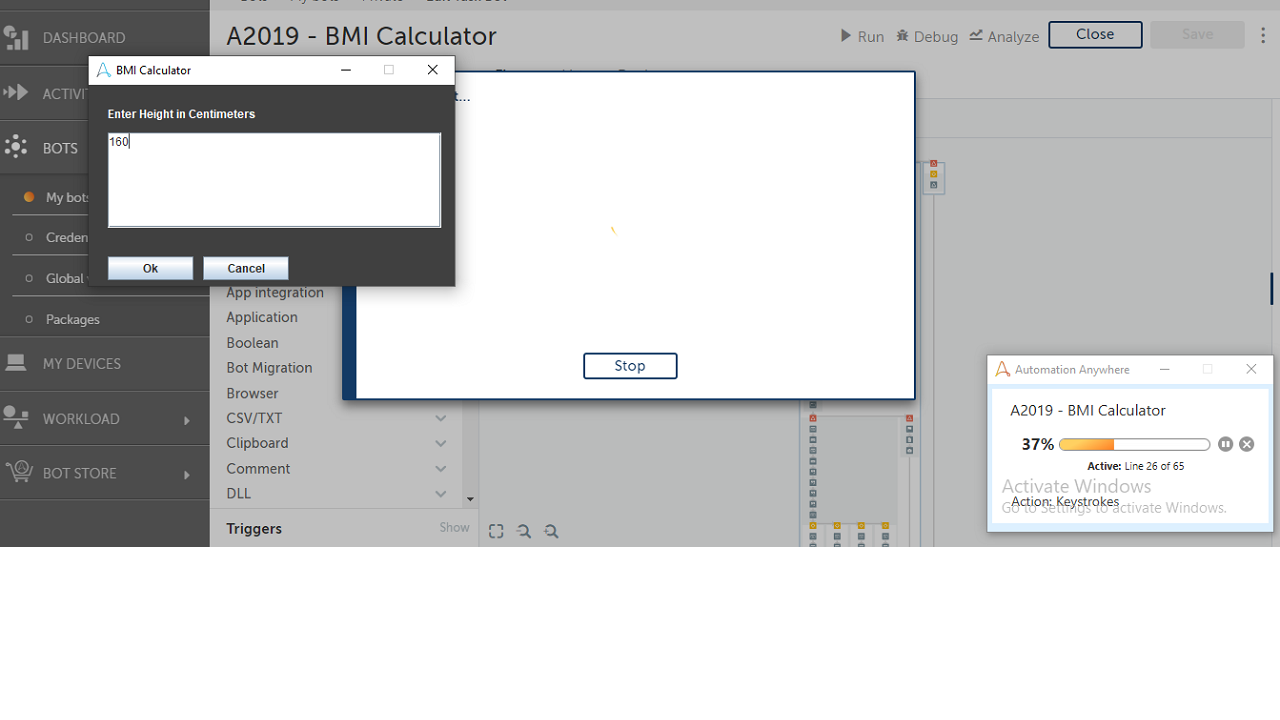The image size is (1280, 720).
Task: Open the Analyze view
Action: 1004,36
